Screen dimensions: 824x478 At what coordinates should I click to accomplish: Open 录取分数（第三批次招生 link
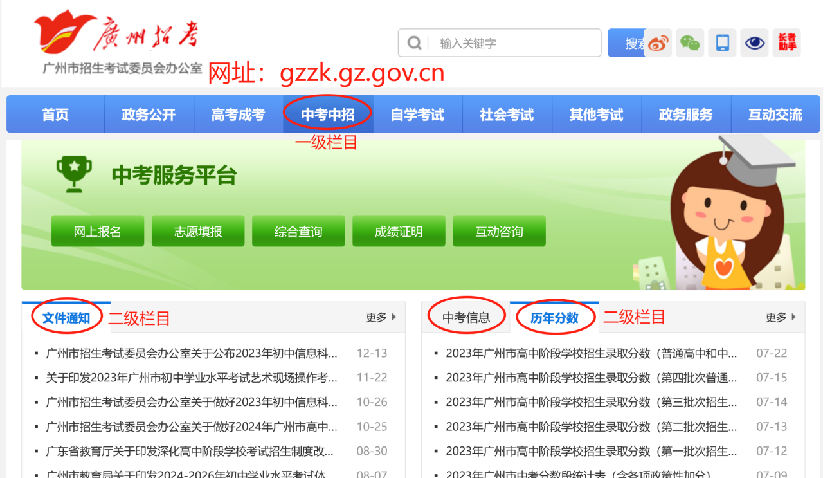point(591,402)
